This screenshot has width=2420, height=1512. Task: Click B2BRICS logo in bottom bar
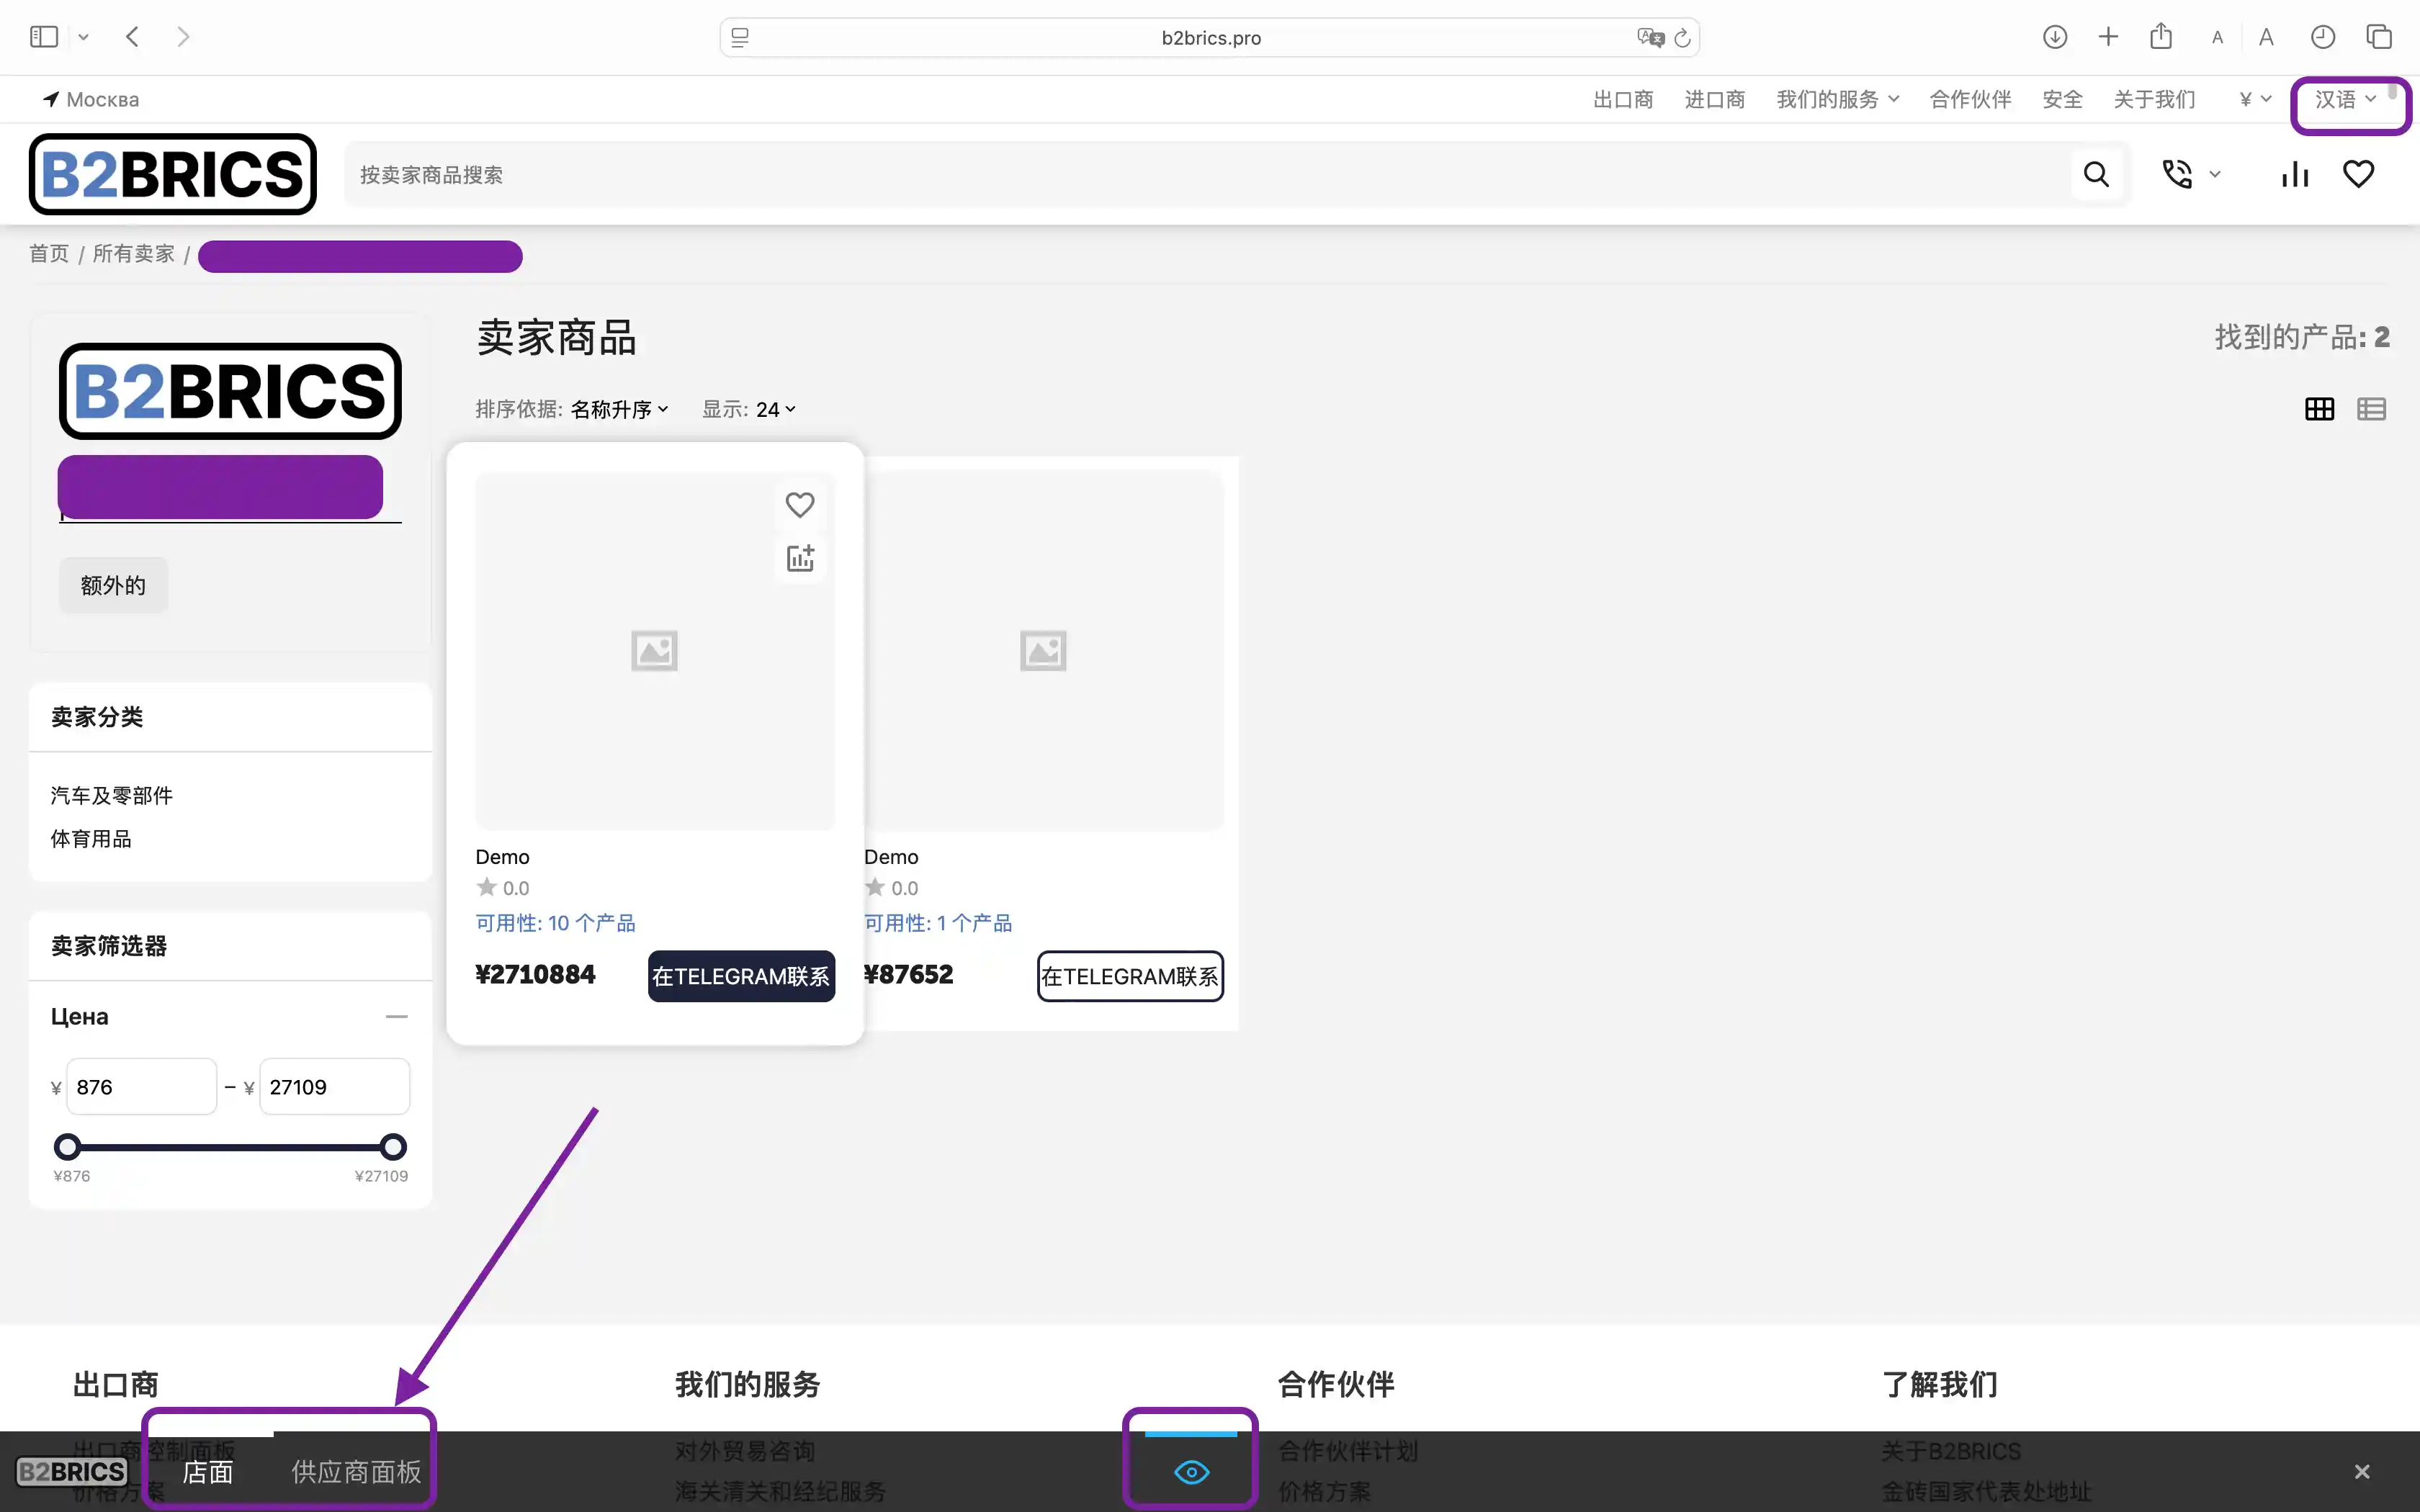pyautogui.click(x=72, y=1471)
